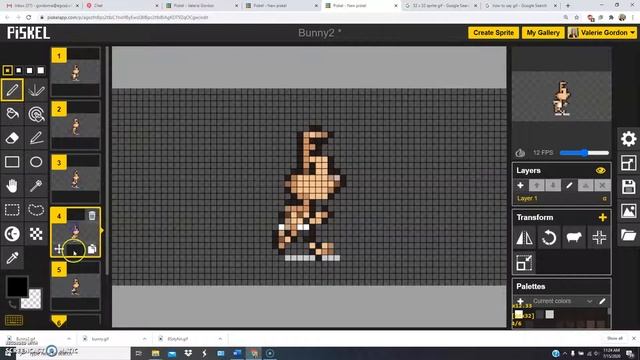Select the Pen tool
Screen dimensions: 640x360
(x=12, y=90)
